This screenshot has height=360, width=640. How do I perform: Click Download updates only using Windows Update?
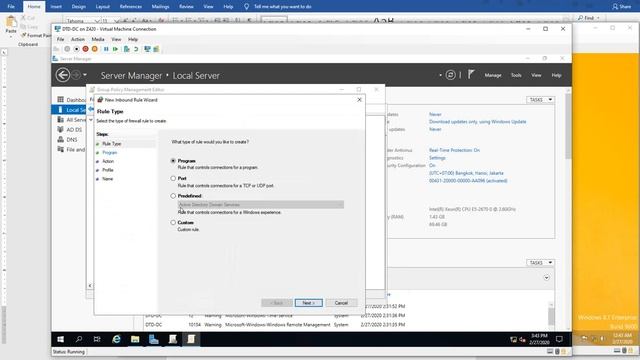pos(478,122)
